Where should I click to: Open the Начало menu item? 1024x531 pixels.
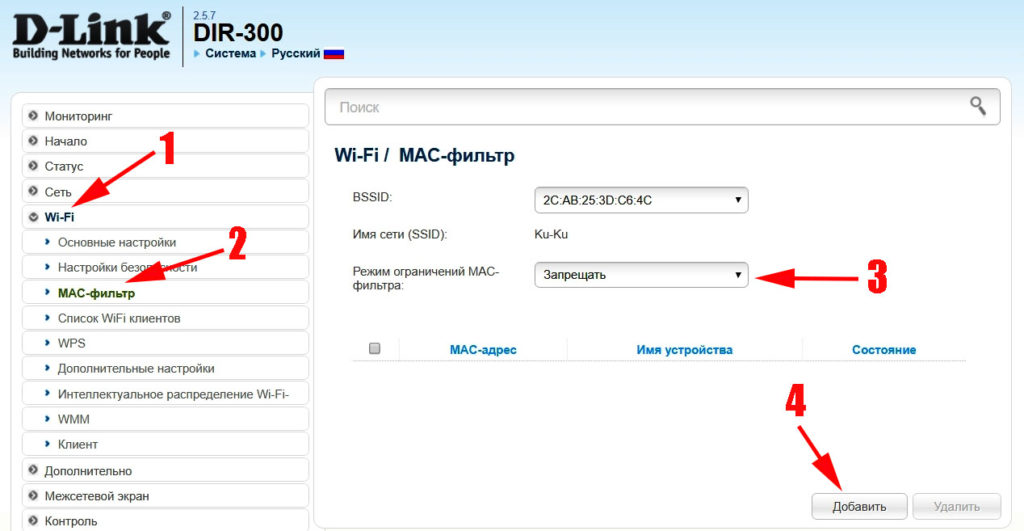165,140
